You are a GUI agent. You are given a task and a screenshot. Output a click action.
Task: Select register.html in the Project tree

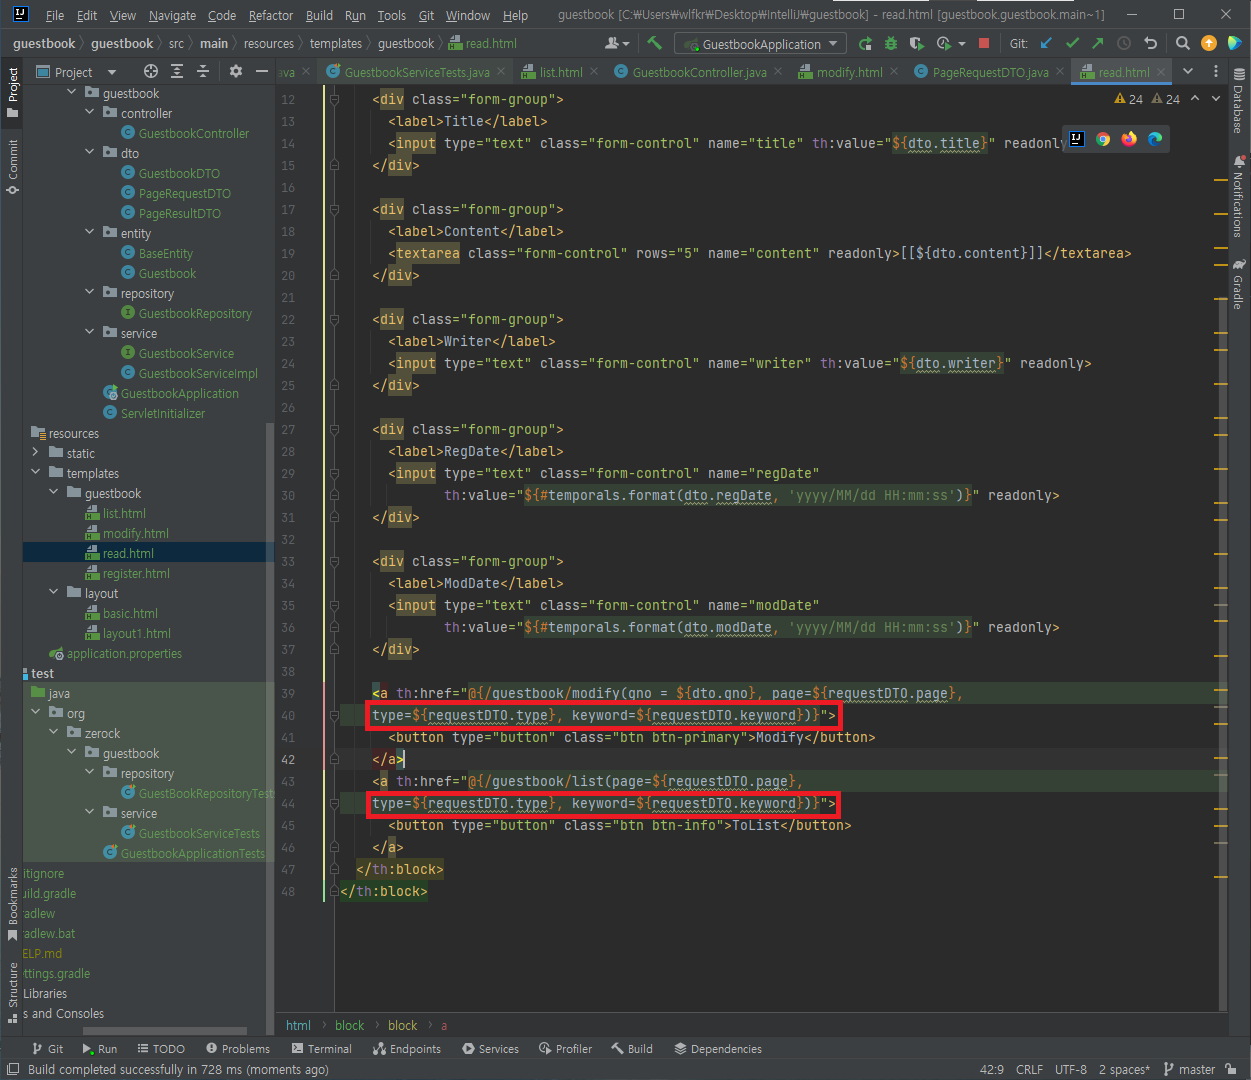136,573
